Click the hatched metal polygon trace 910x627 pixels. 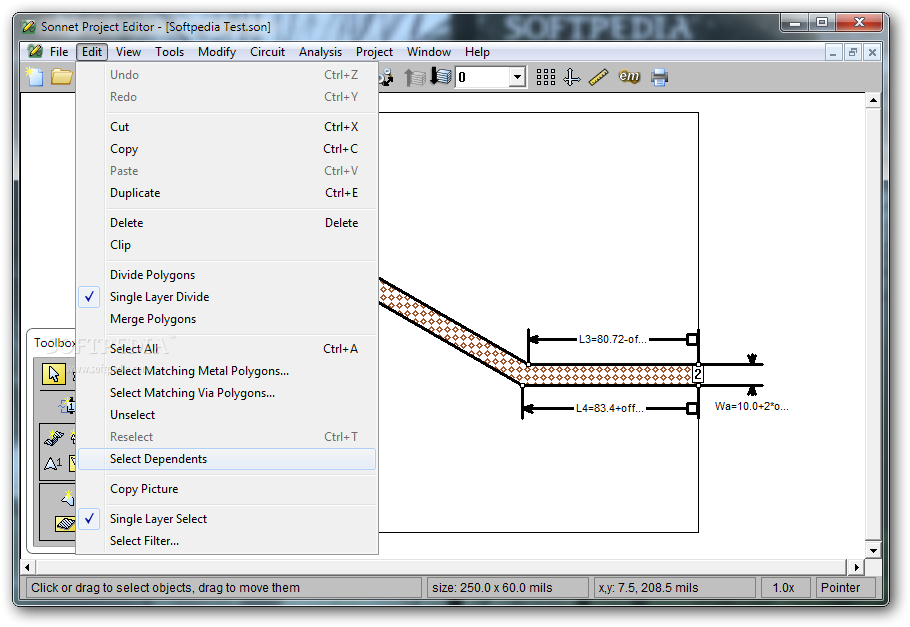pos(609,374)
